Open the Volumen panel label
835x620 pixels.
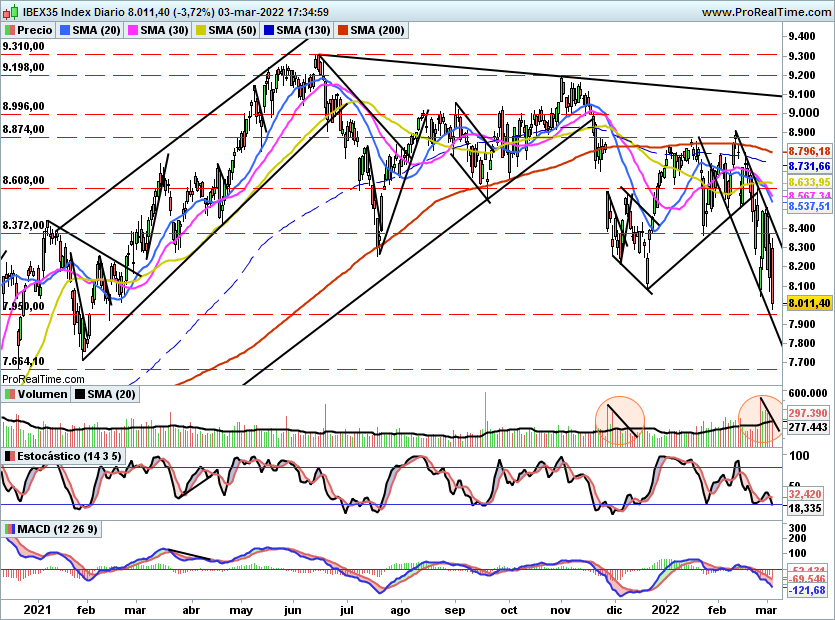pyautogui.click(x=43, y=394)
